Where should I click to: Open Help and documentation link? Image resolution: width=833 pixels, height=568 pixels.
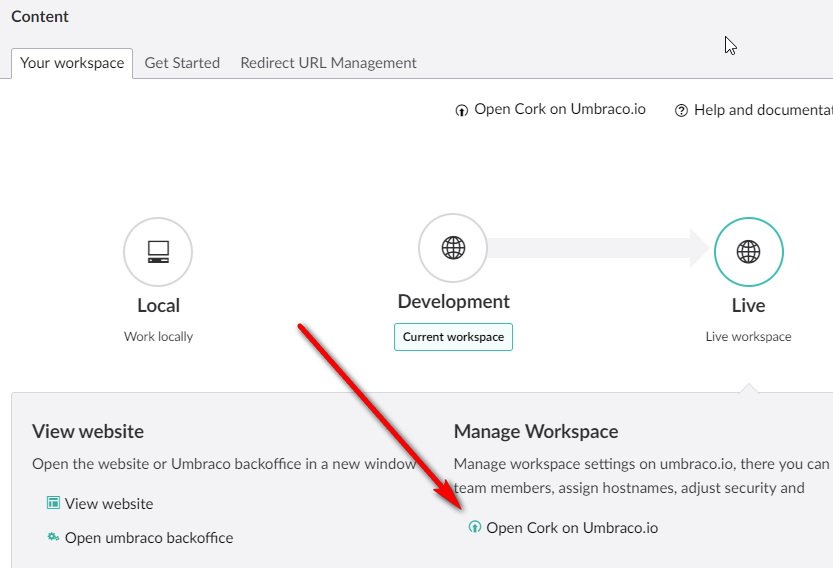click(x=763, y=110)
